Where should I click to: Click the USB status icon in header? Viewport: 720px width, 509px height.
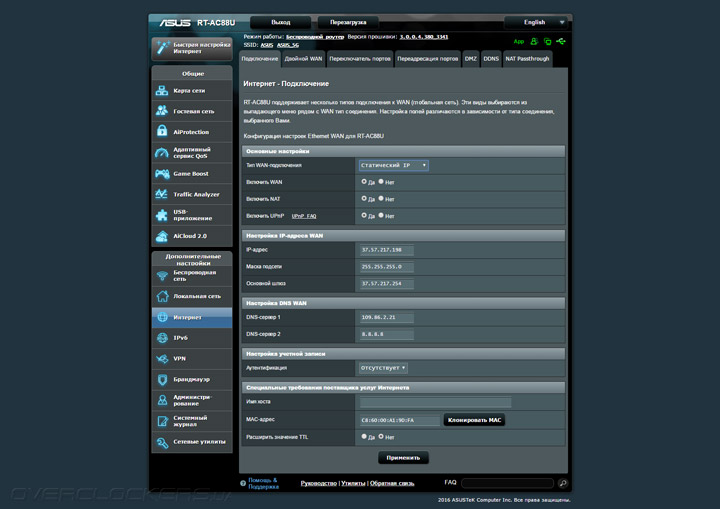[562, 42]
